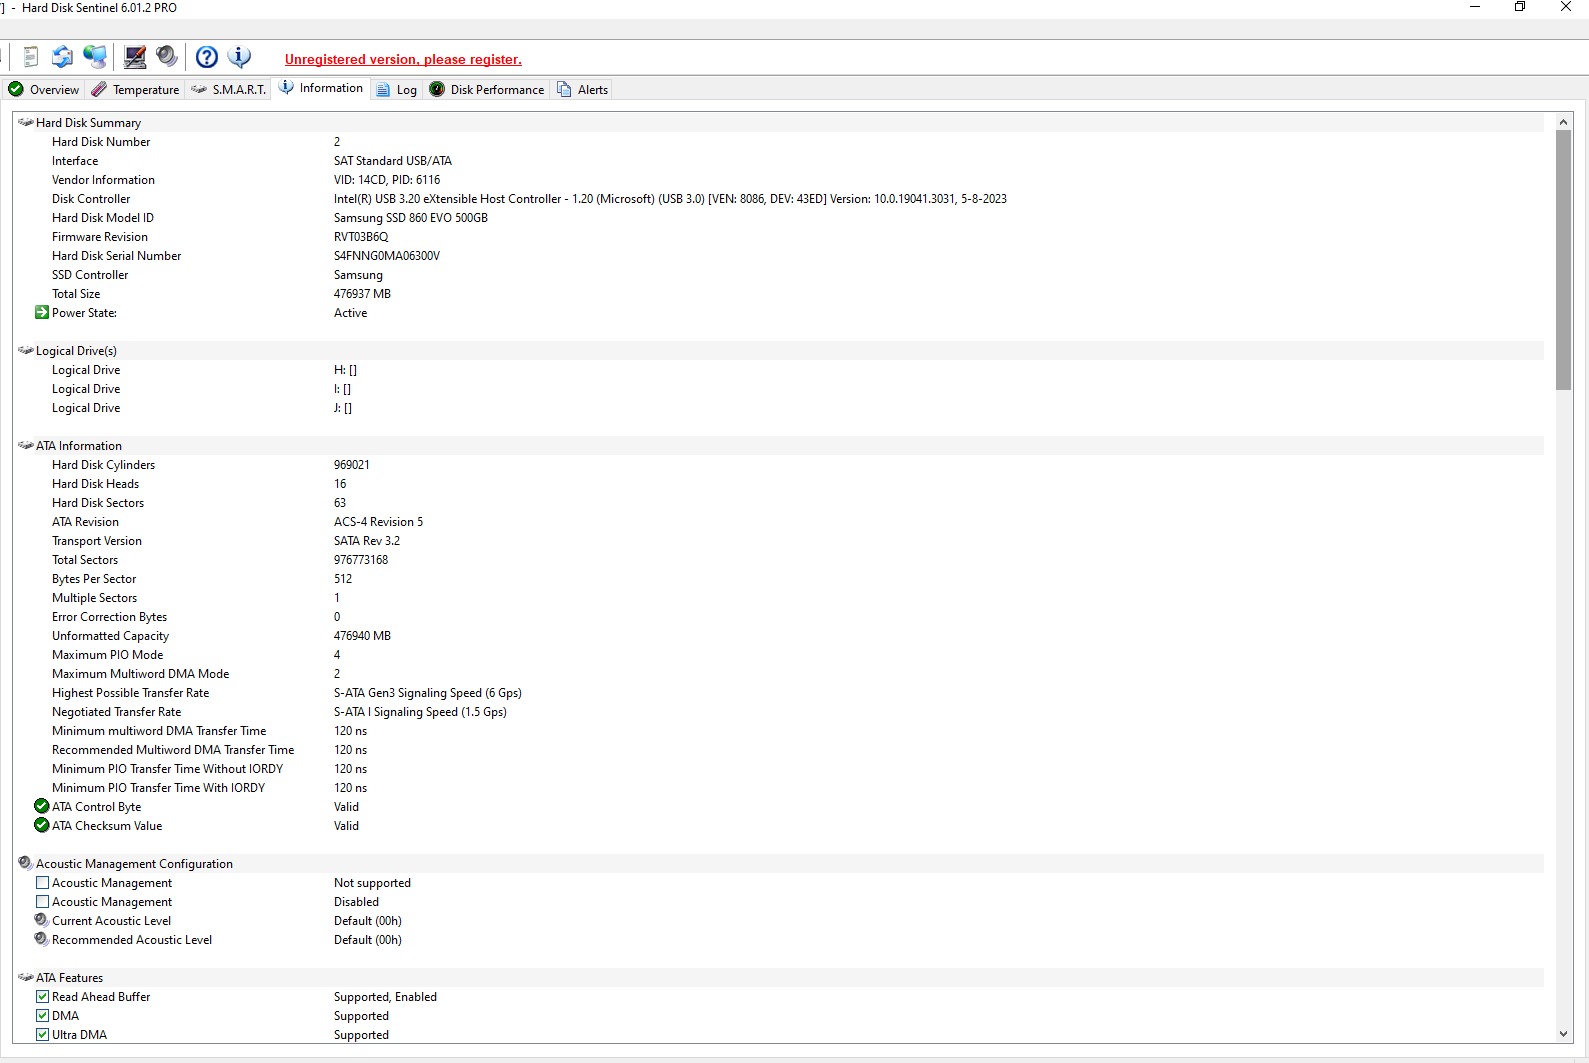The height and width of the screenshot is (1063, 1589).
Task: Click the Acoustic Management Configuration speaker icon
Action: (x=26, y=863)
